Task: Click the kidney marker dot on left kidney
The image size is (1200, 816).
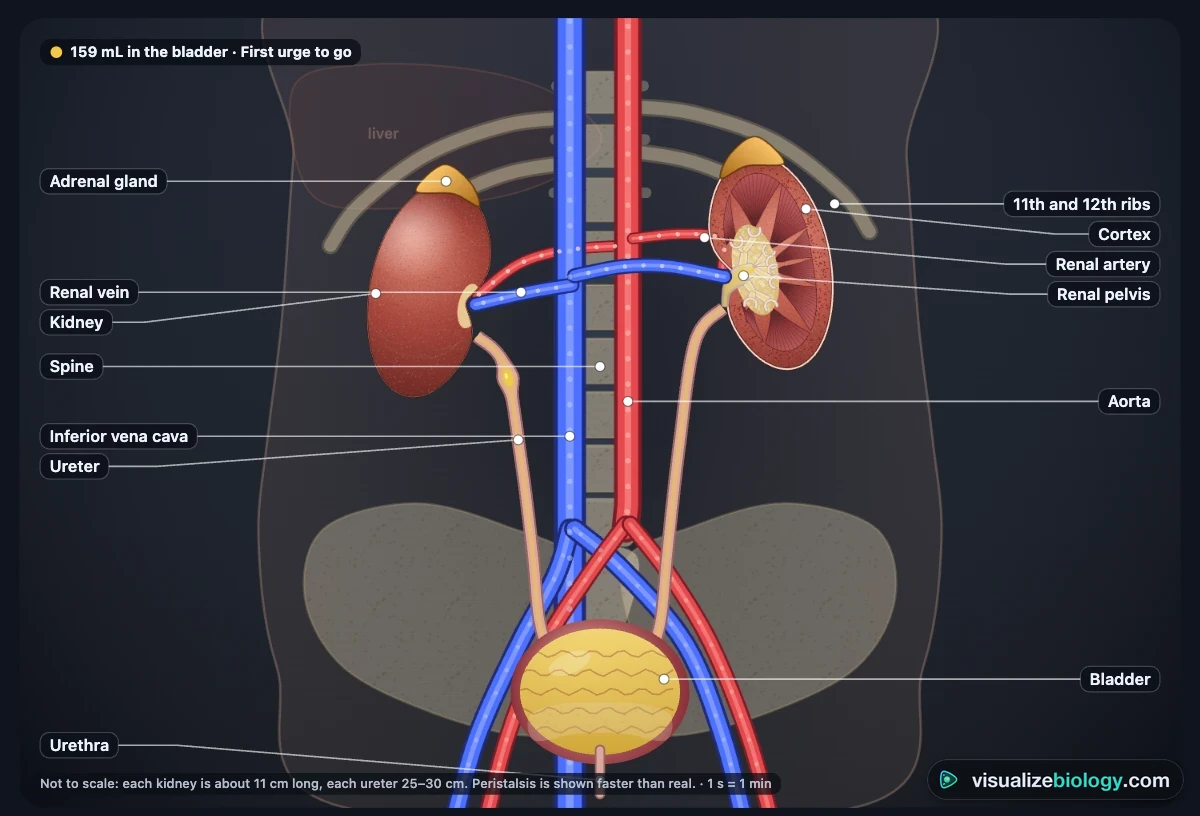Action: point(376,293)
